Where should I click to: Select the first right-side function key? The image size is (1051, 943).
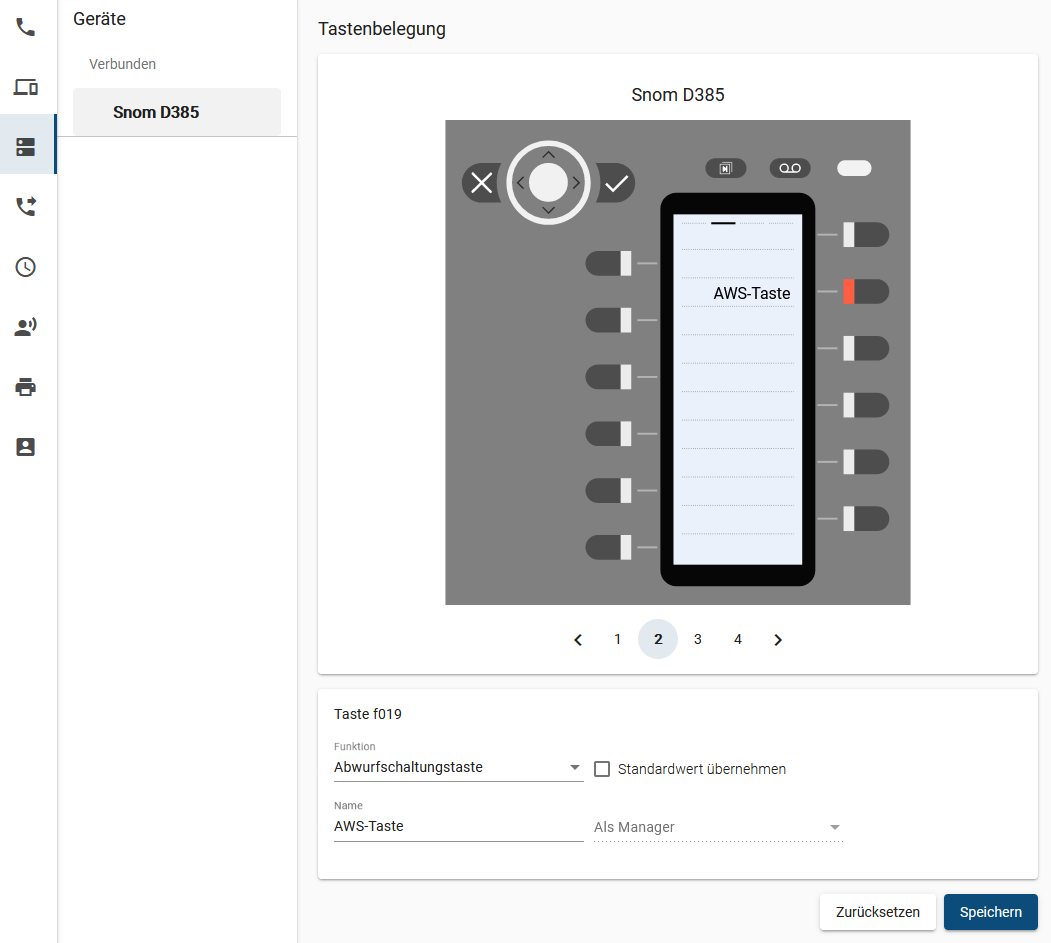click(866, 235)
